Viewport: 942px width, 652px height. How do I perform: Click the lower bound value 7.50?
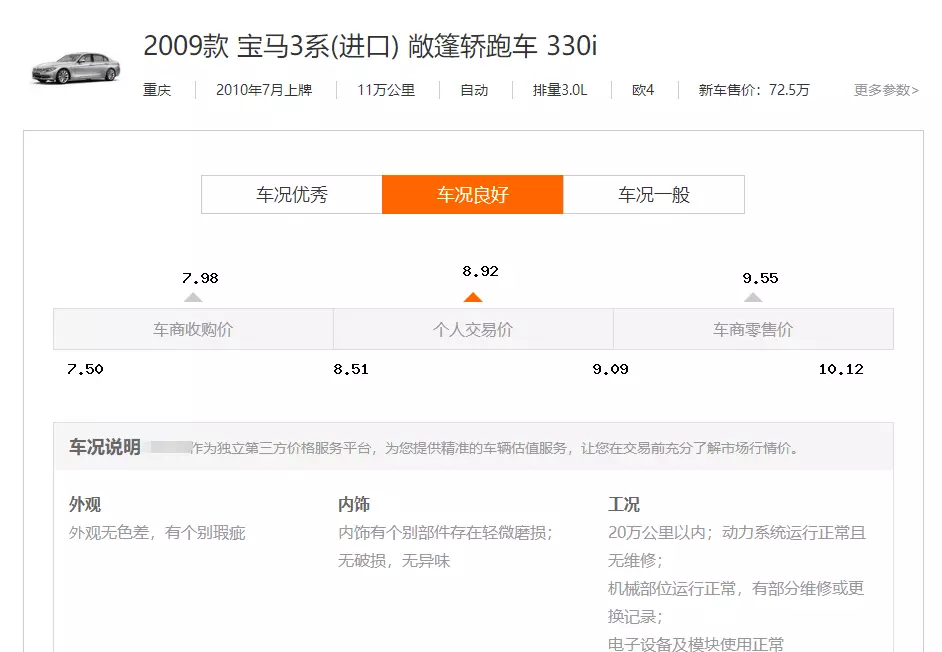point(85,369)
